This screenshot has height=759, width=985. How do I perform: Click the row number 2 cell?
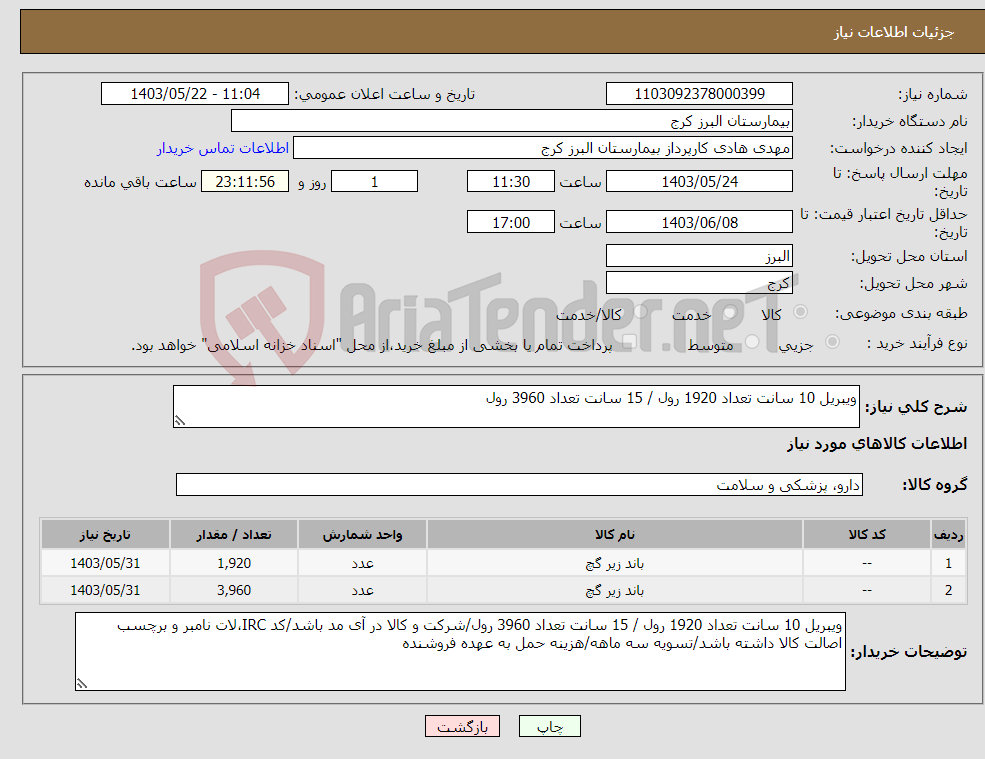click(x=949, y=590)
